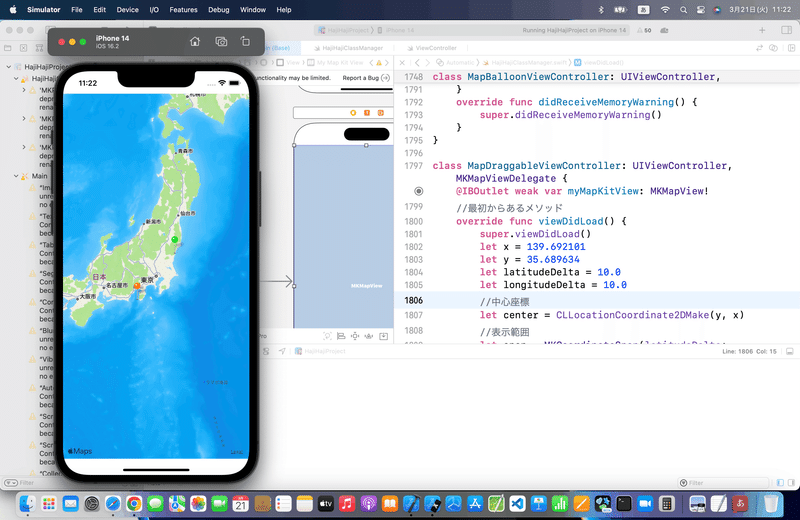Screen dimensions: 800x520
Task: Select HajiHajiClassManager.swift in jump bar
Action: click(524, 63)
